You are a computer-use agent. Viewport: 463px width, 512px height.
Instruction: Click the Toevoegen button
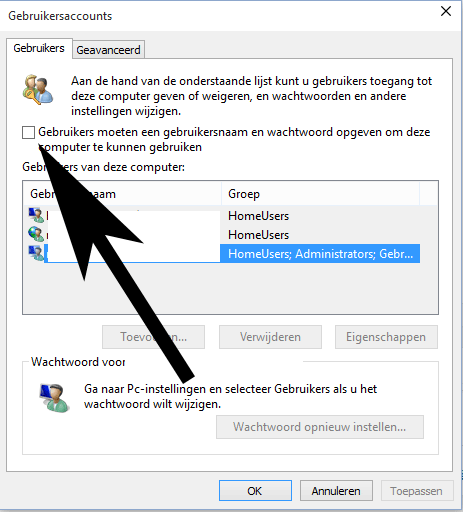[153, 337]
